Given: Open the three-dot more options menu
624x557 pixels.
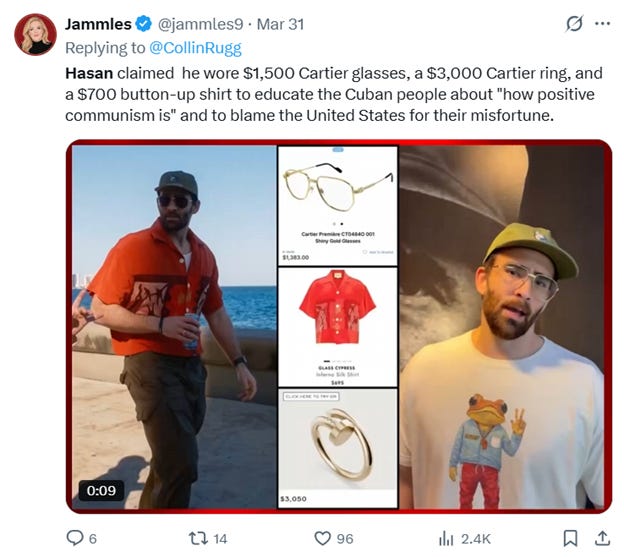Looking at the screenshot, I should click(603, 23).
